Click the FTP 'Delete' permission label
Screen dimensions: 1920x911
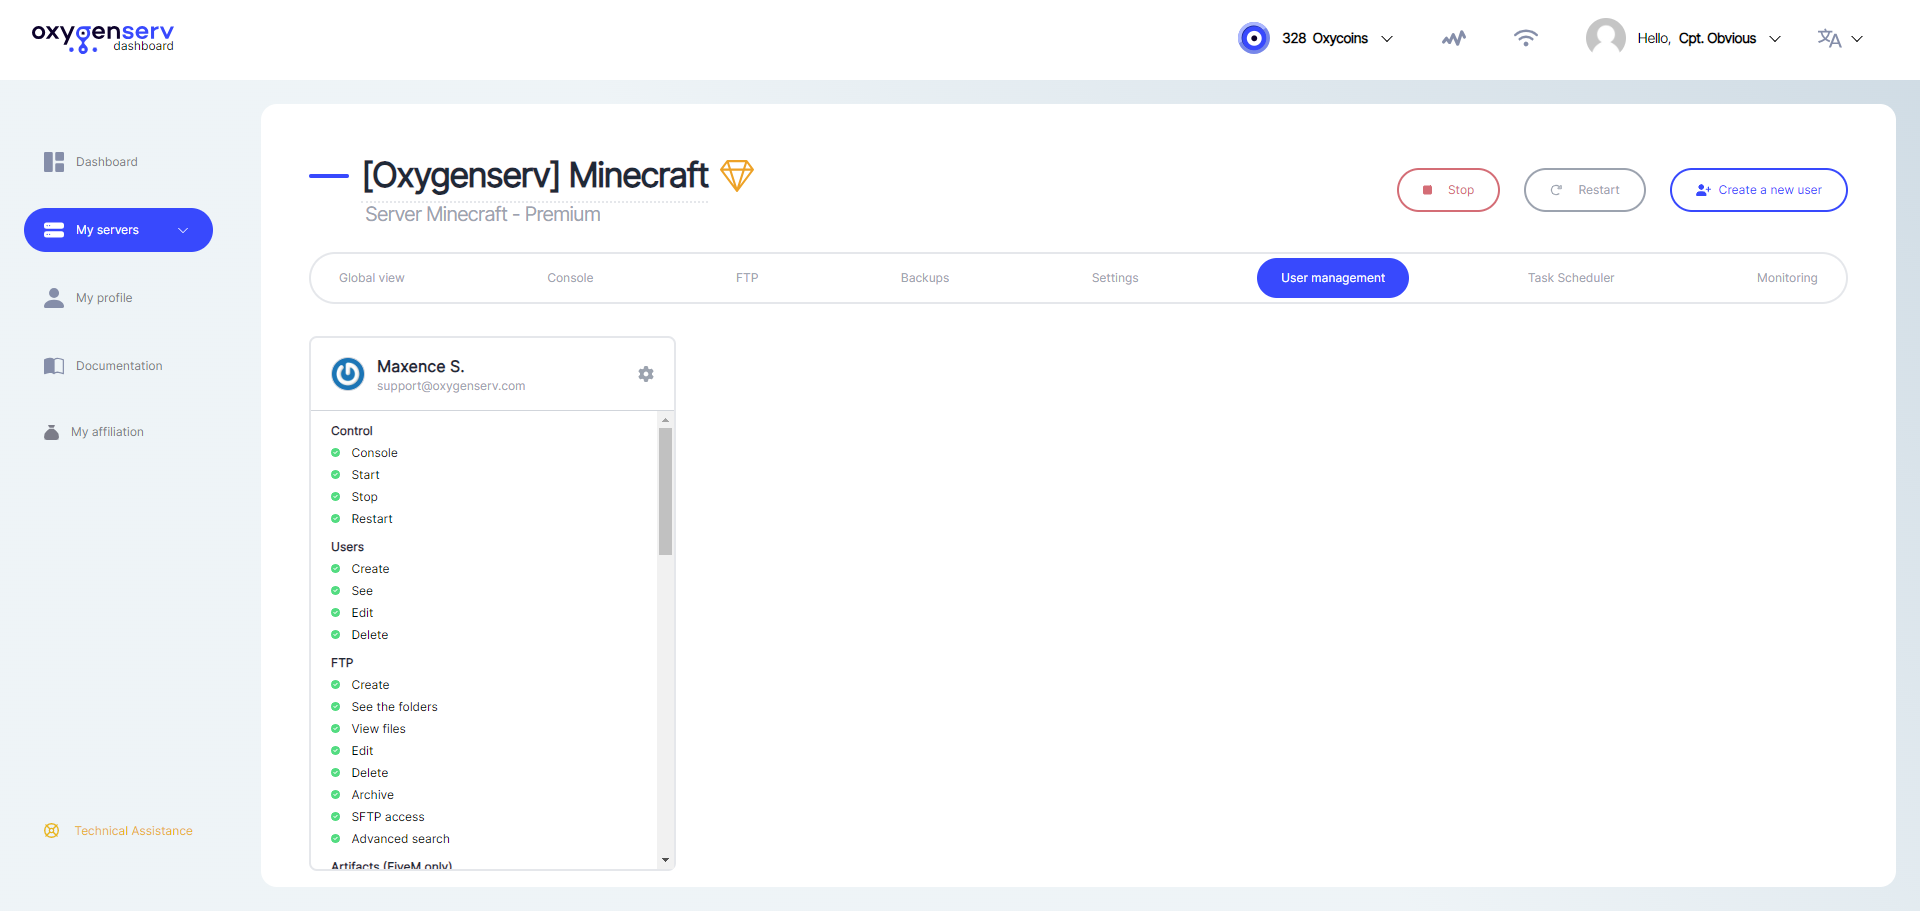click(369, 773)
